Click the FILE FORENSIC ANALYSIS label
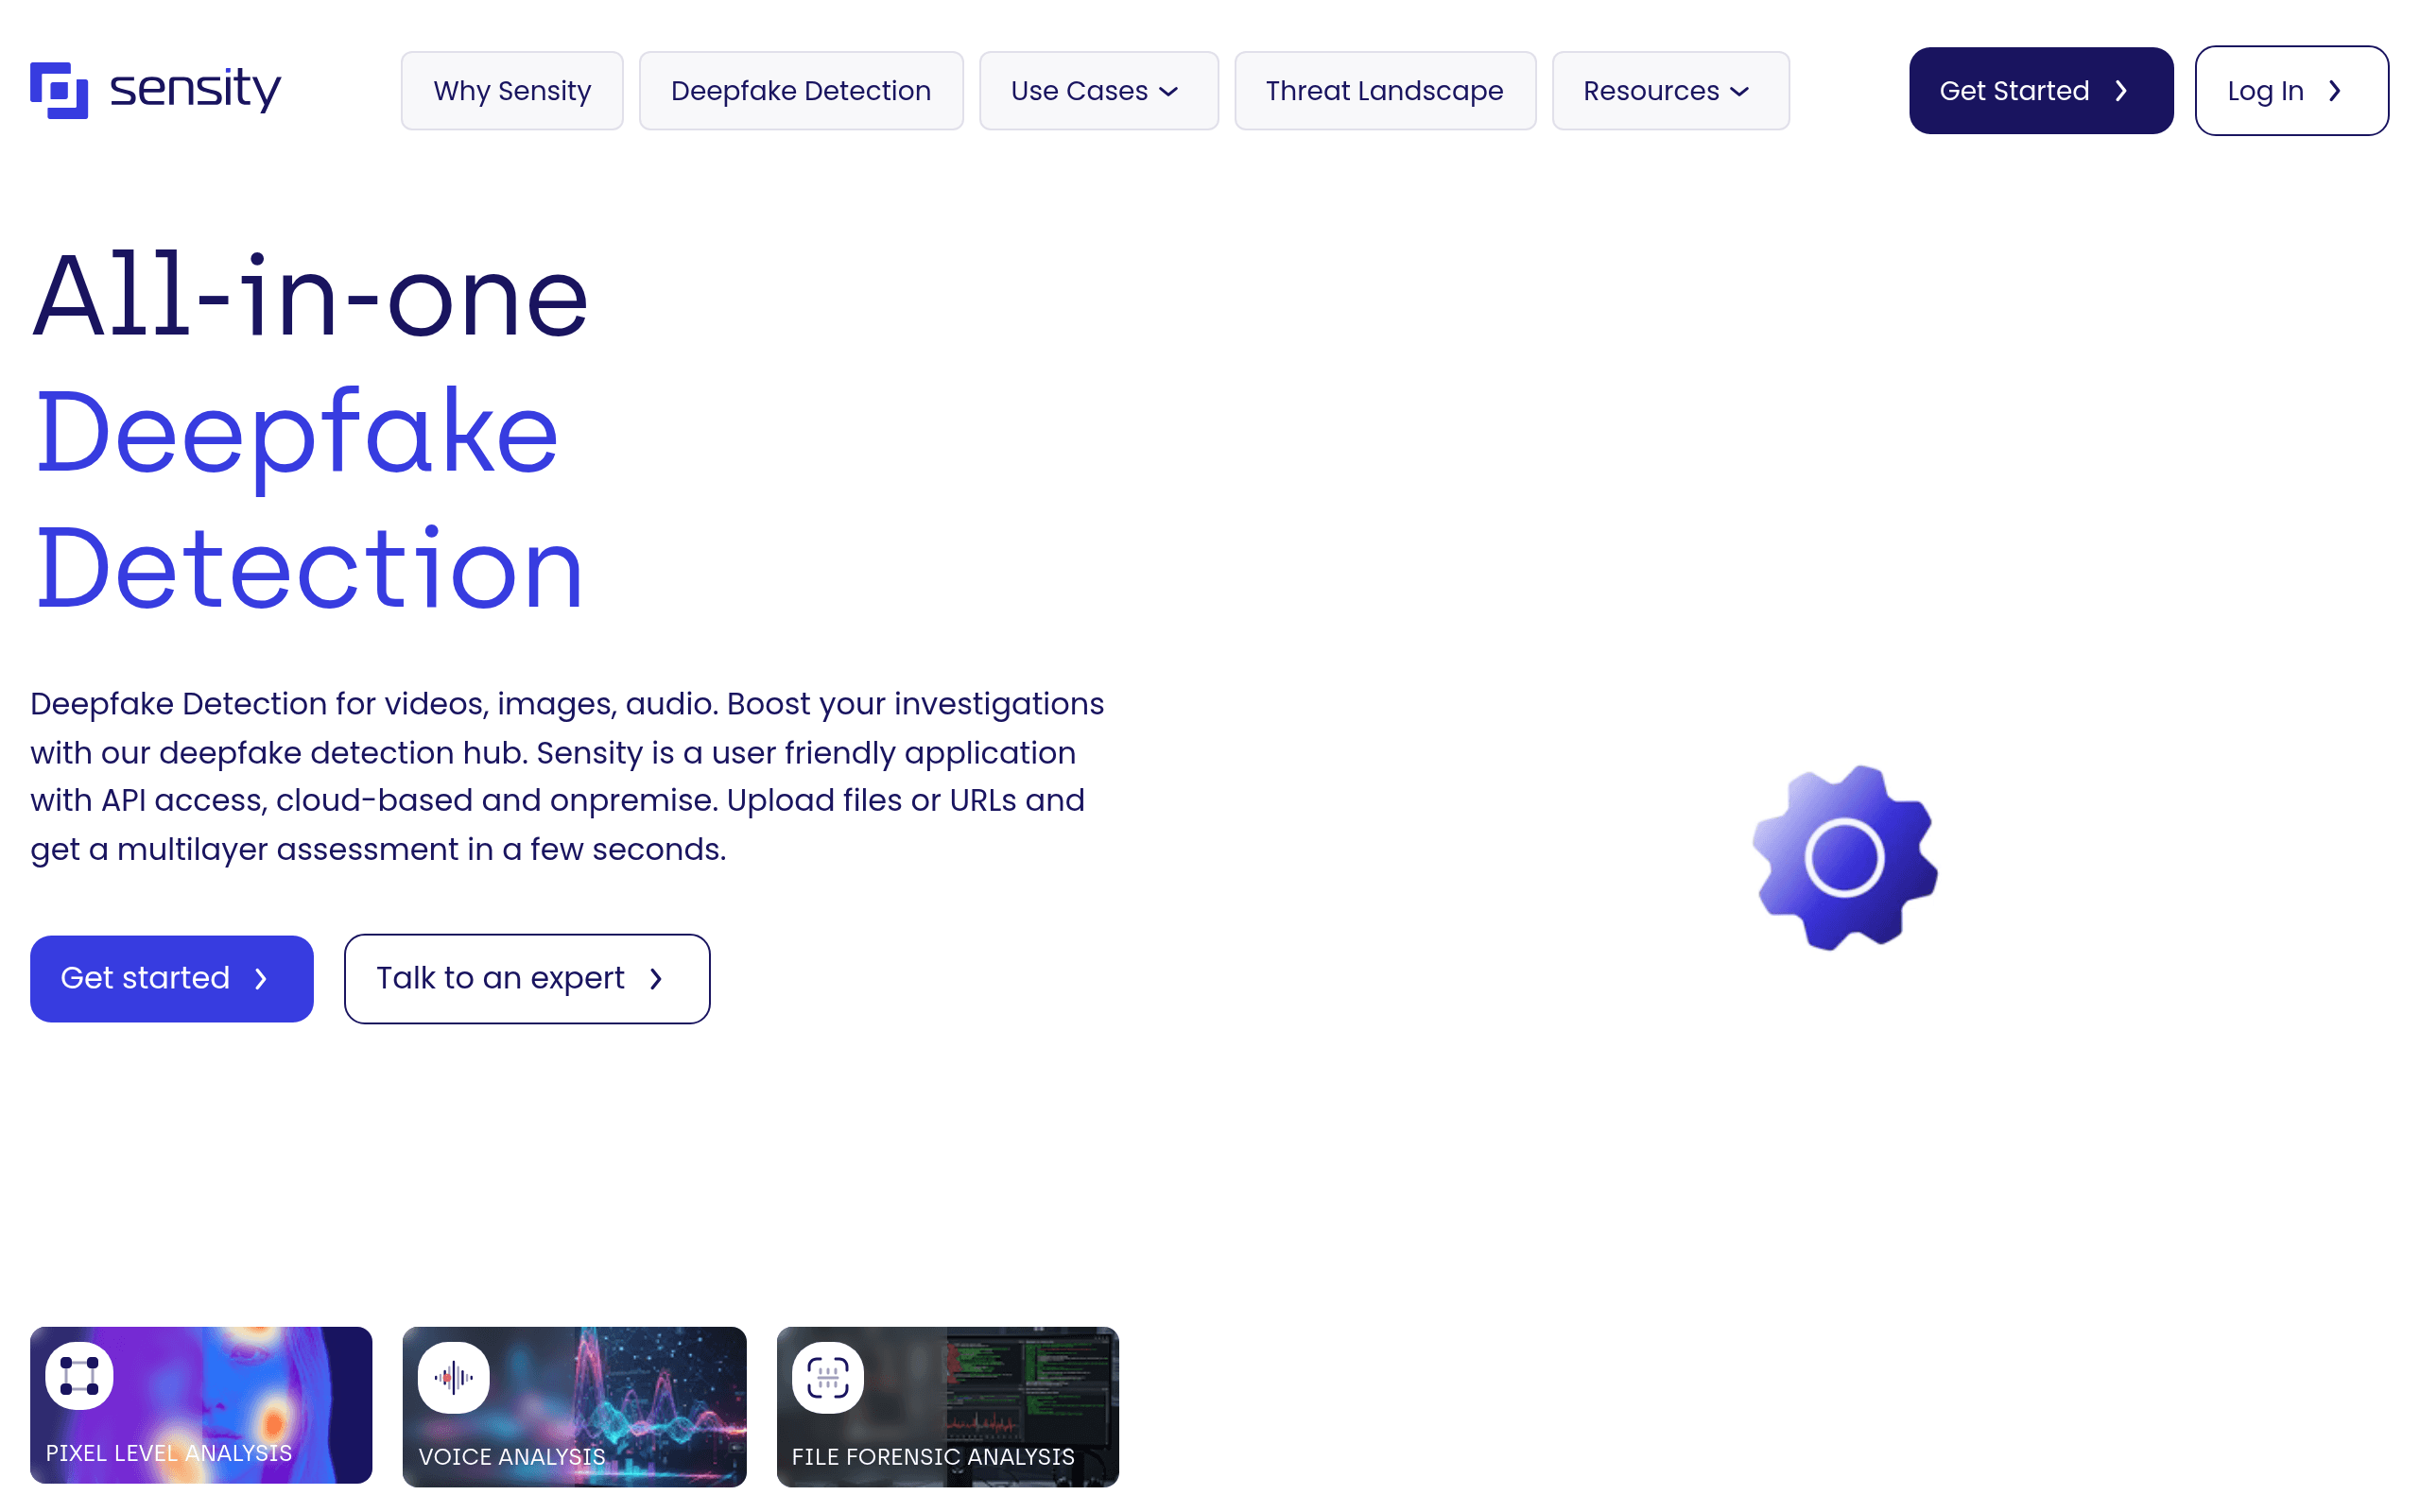Image resolution: width=2420 pixels, height=1512 pixels. [x=933, y=1457]
